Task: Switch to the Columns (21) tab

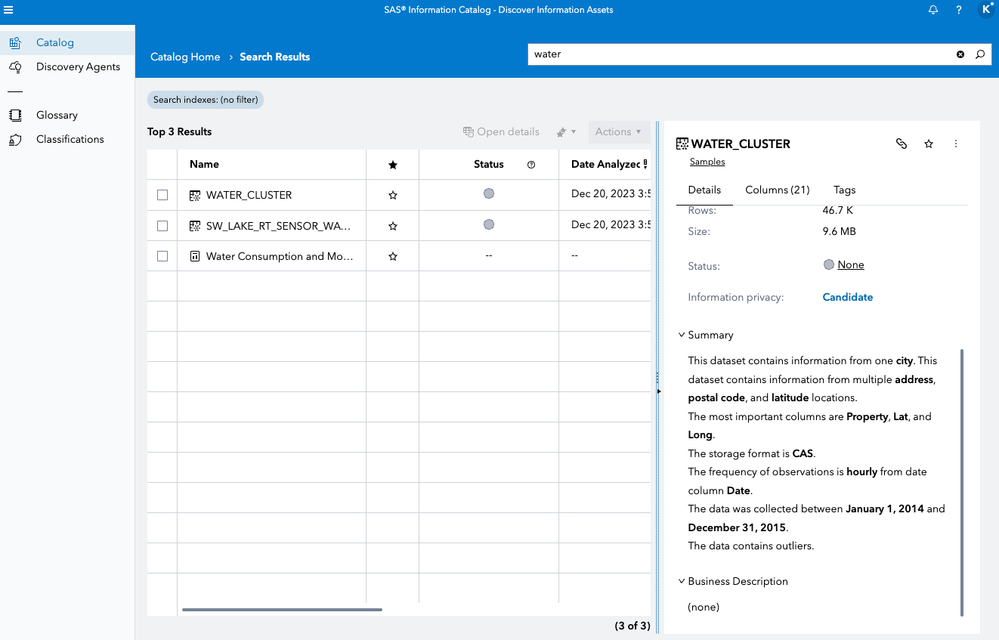Action: tap(777, 190)
